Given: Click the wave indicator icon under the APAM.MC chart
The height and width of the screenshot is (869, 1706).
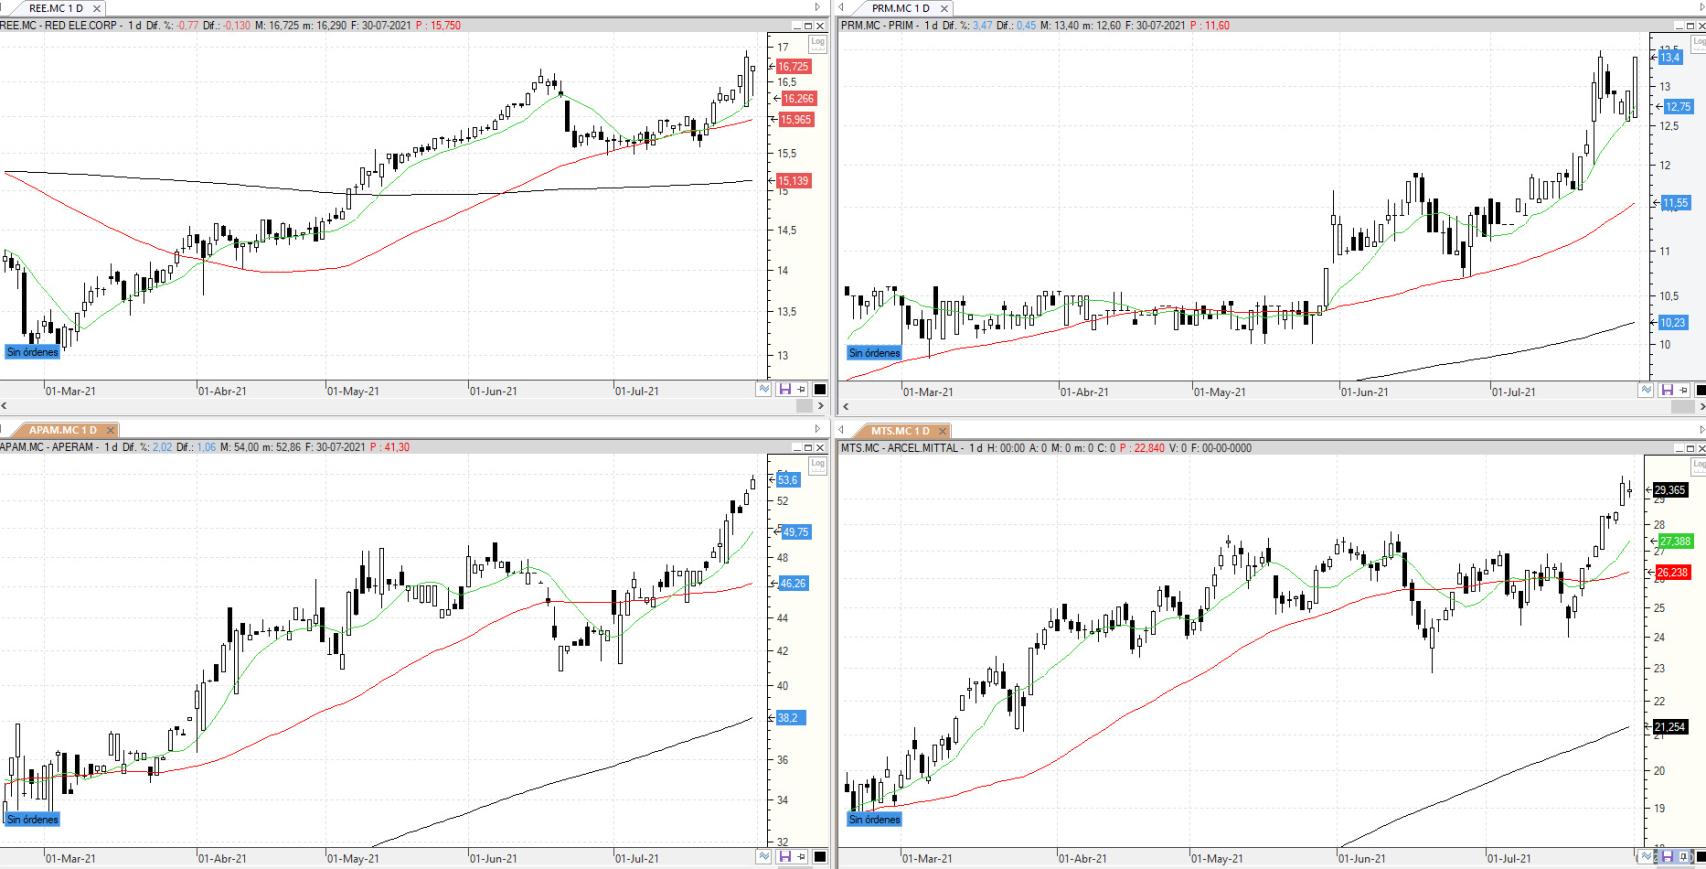Looking at the screenshot, I should click(765, 857).
